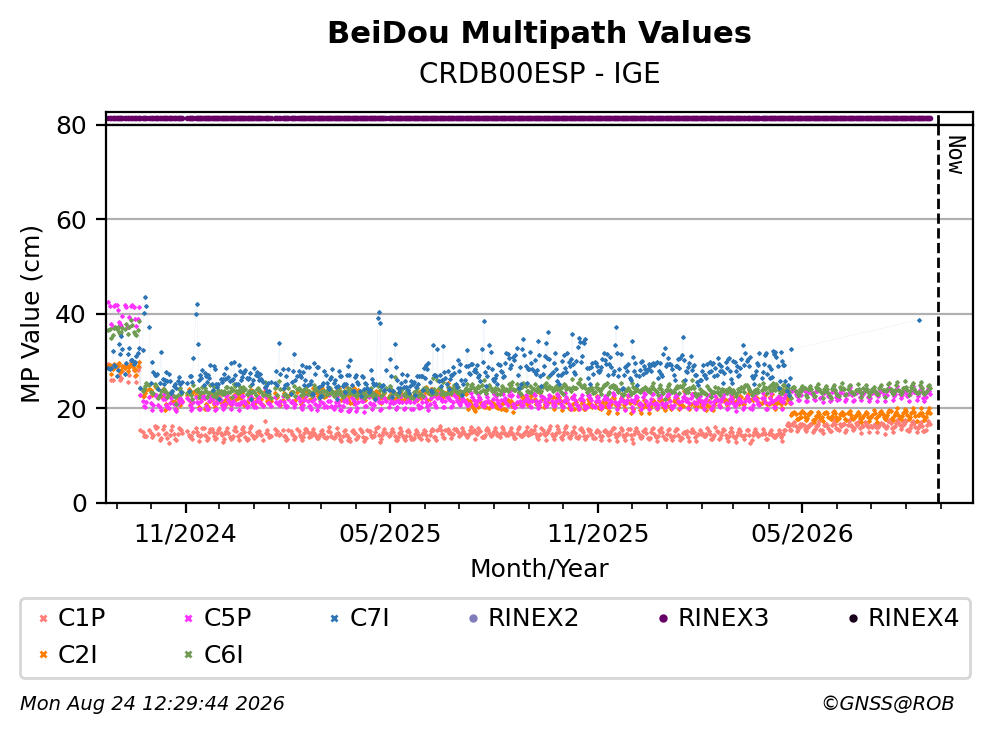Click the isolated C7I point near Now
993x734 pixels.
[919, 320]
